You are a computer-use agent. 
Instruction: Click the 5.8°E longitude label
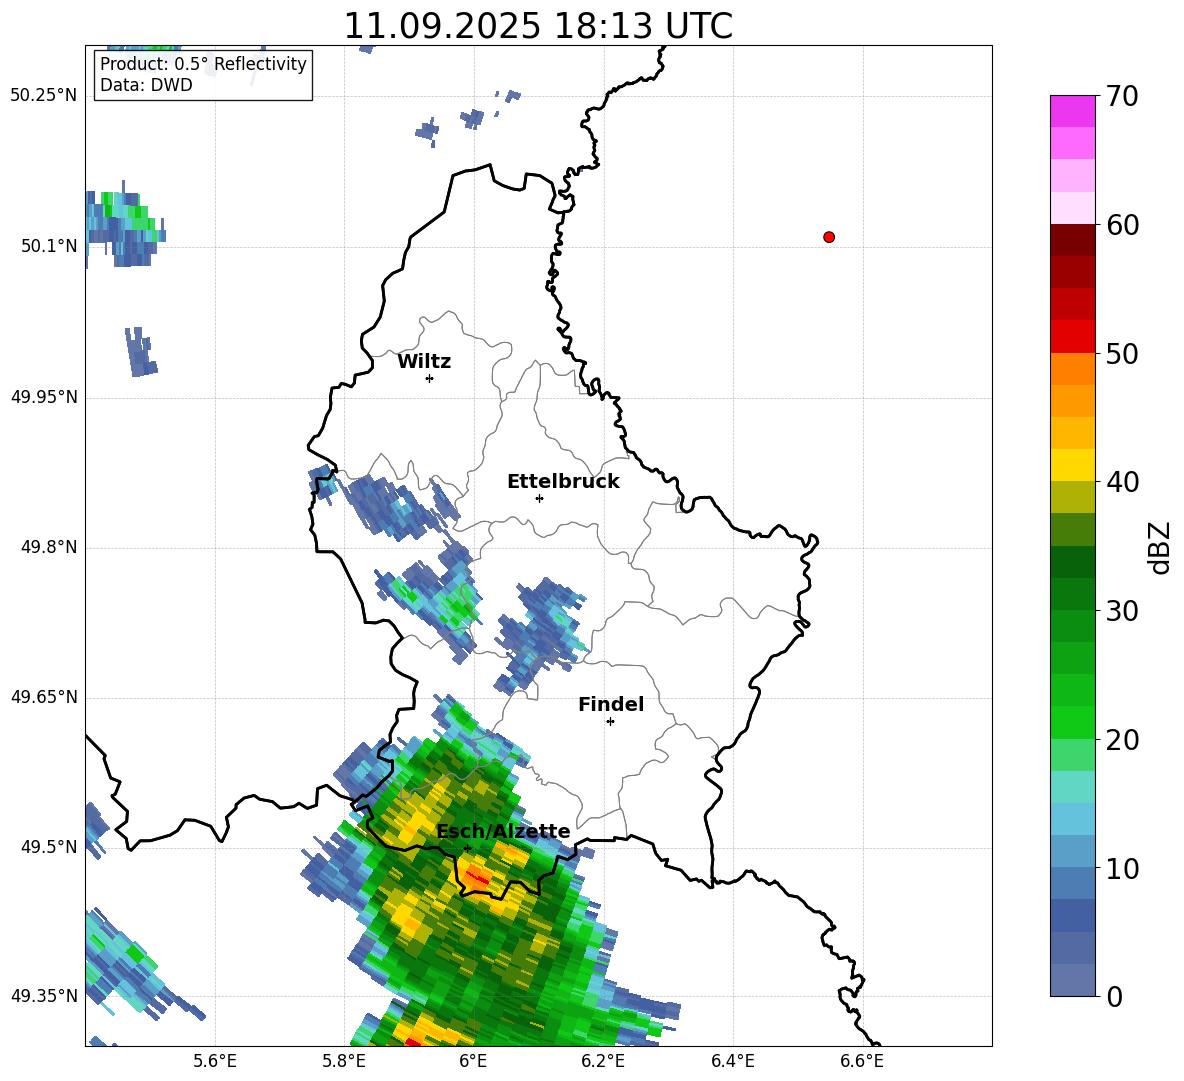[344, 1061]
